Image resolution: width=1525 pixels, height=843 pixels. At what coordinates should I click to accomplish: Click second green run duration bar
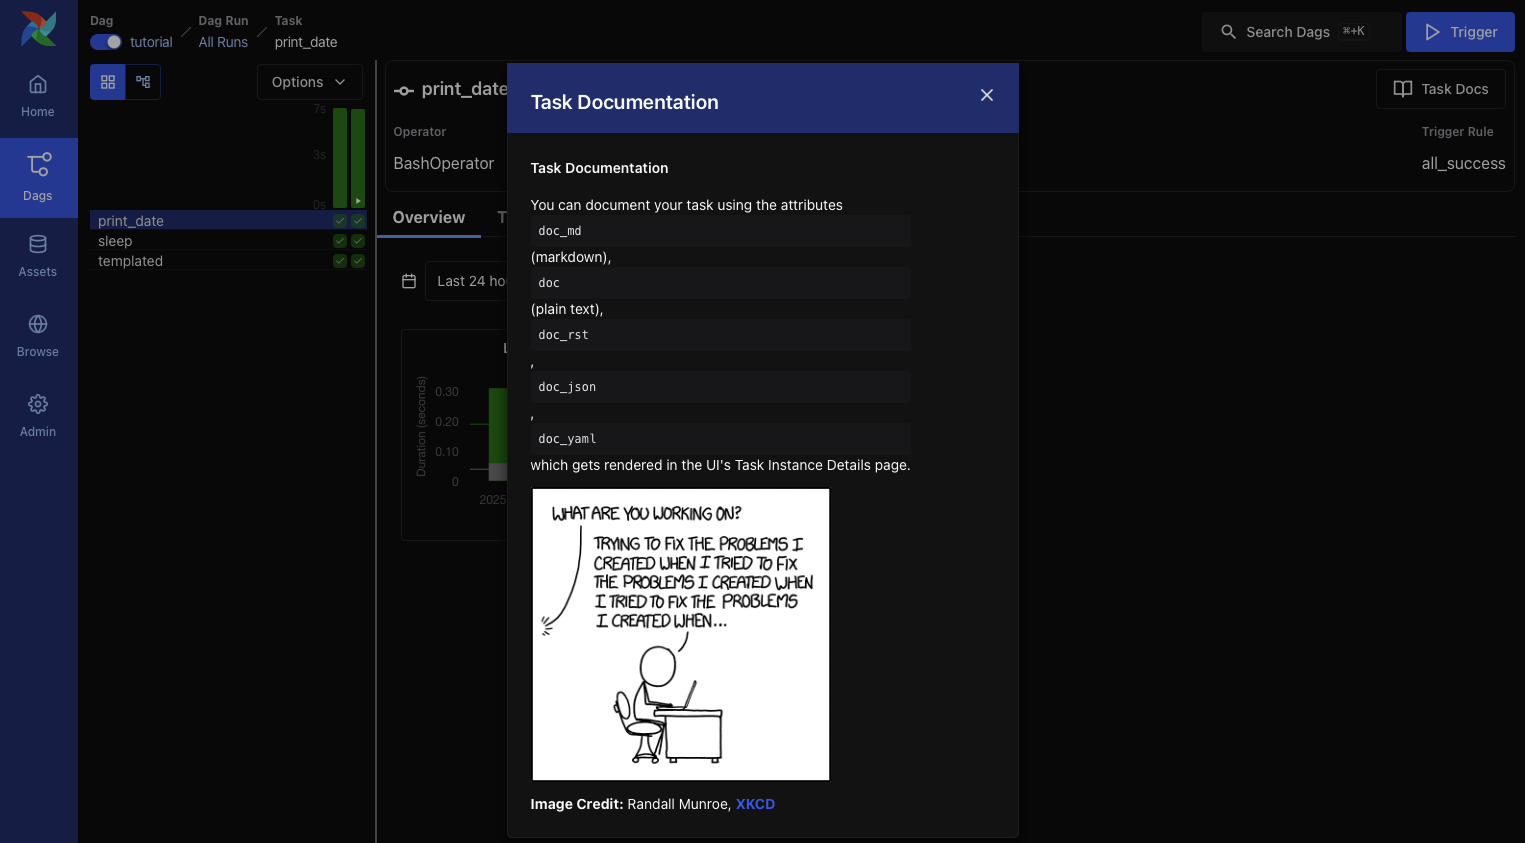tap(358, 158)
